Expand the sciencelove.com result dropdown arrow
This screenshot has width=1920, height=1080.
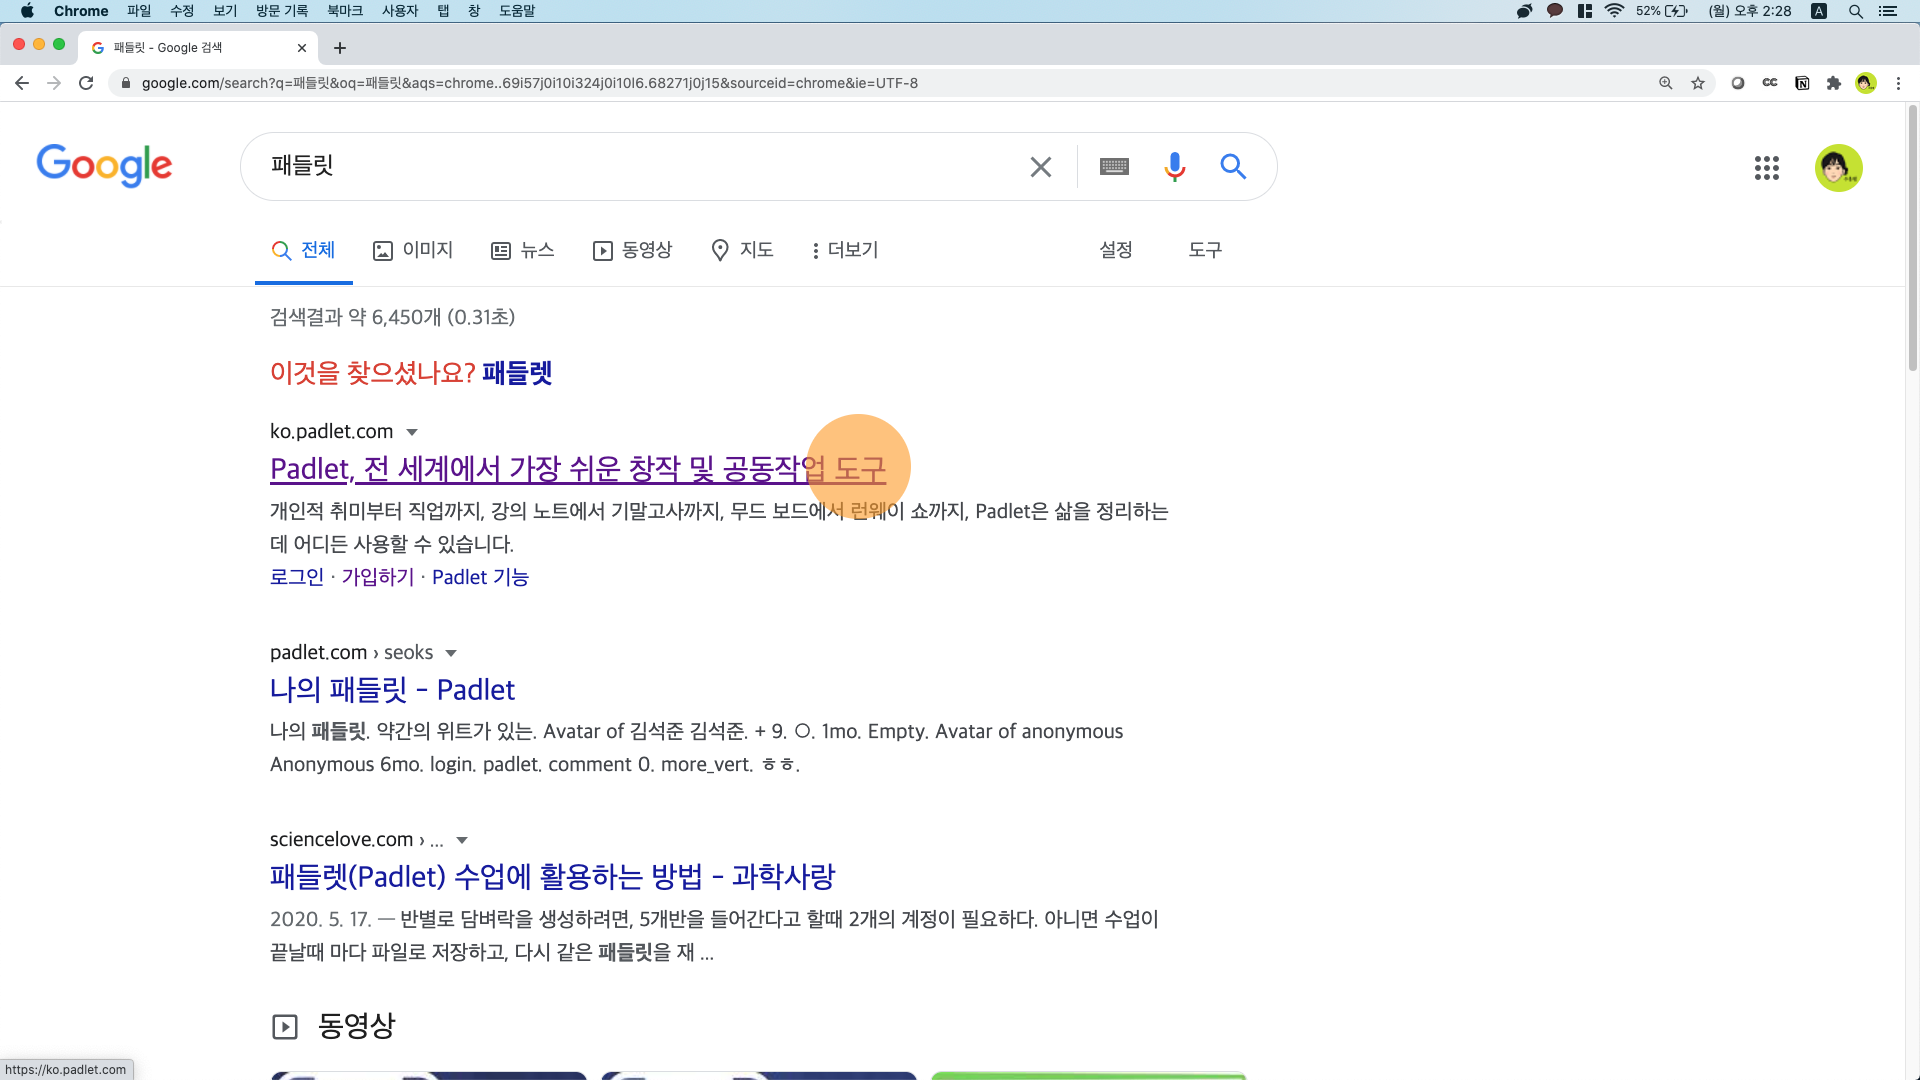[x=462, y=840]
